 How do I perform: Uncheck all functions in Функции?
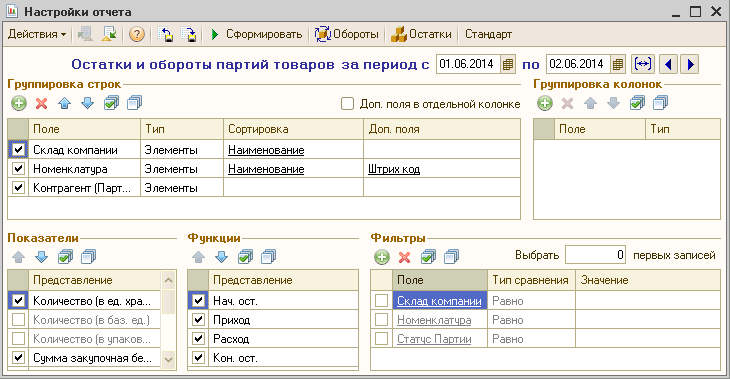[x=268, y=257]
